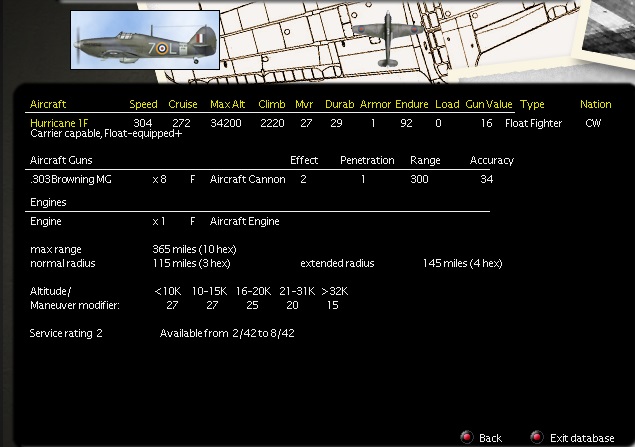Click the red Back button icon
The width and height of the screenshot is (635, 447).
467,437
